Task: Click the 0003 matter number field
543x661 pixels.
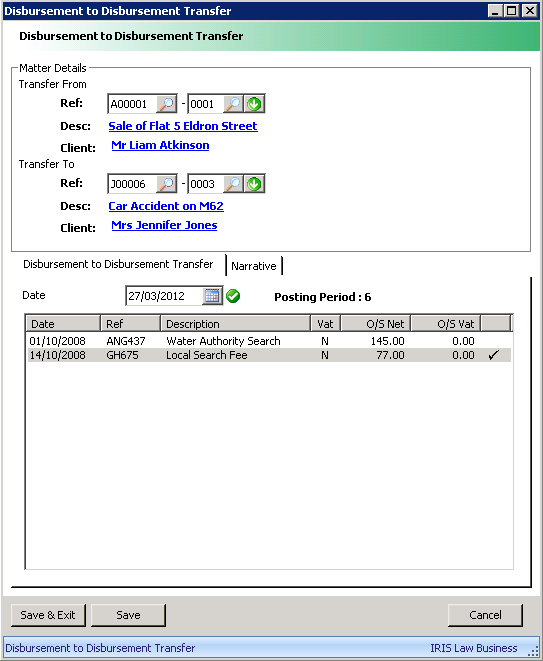Action: tap(206, 184)
